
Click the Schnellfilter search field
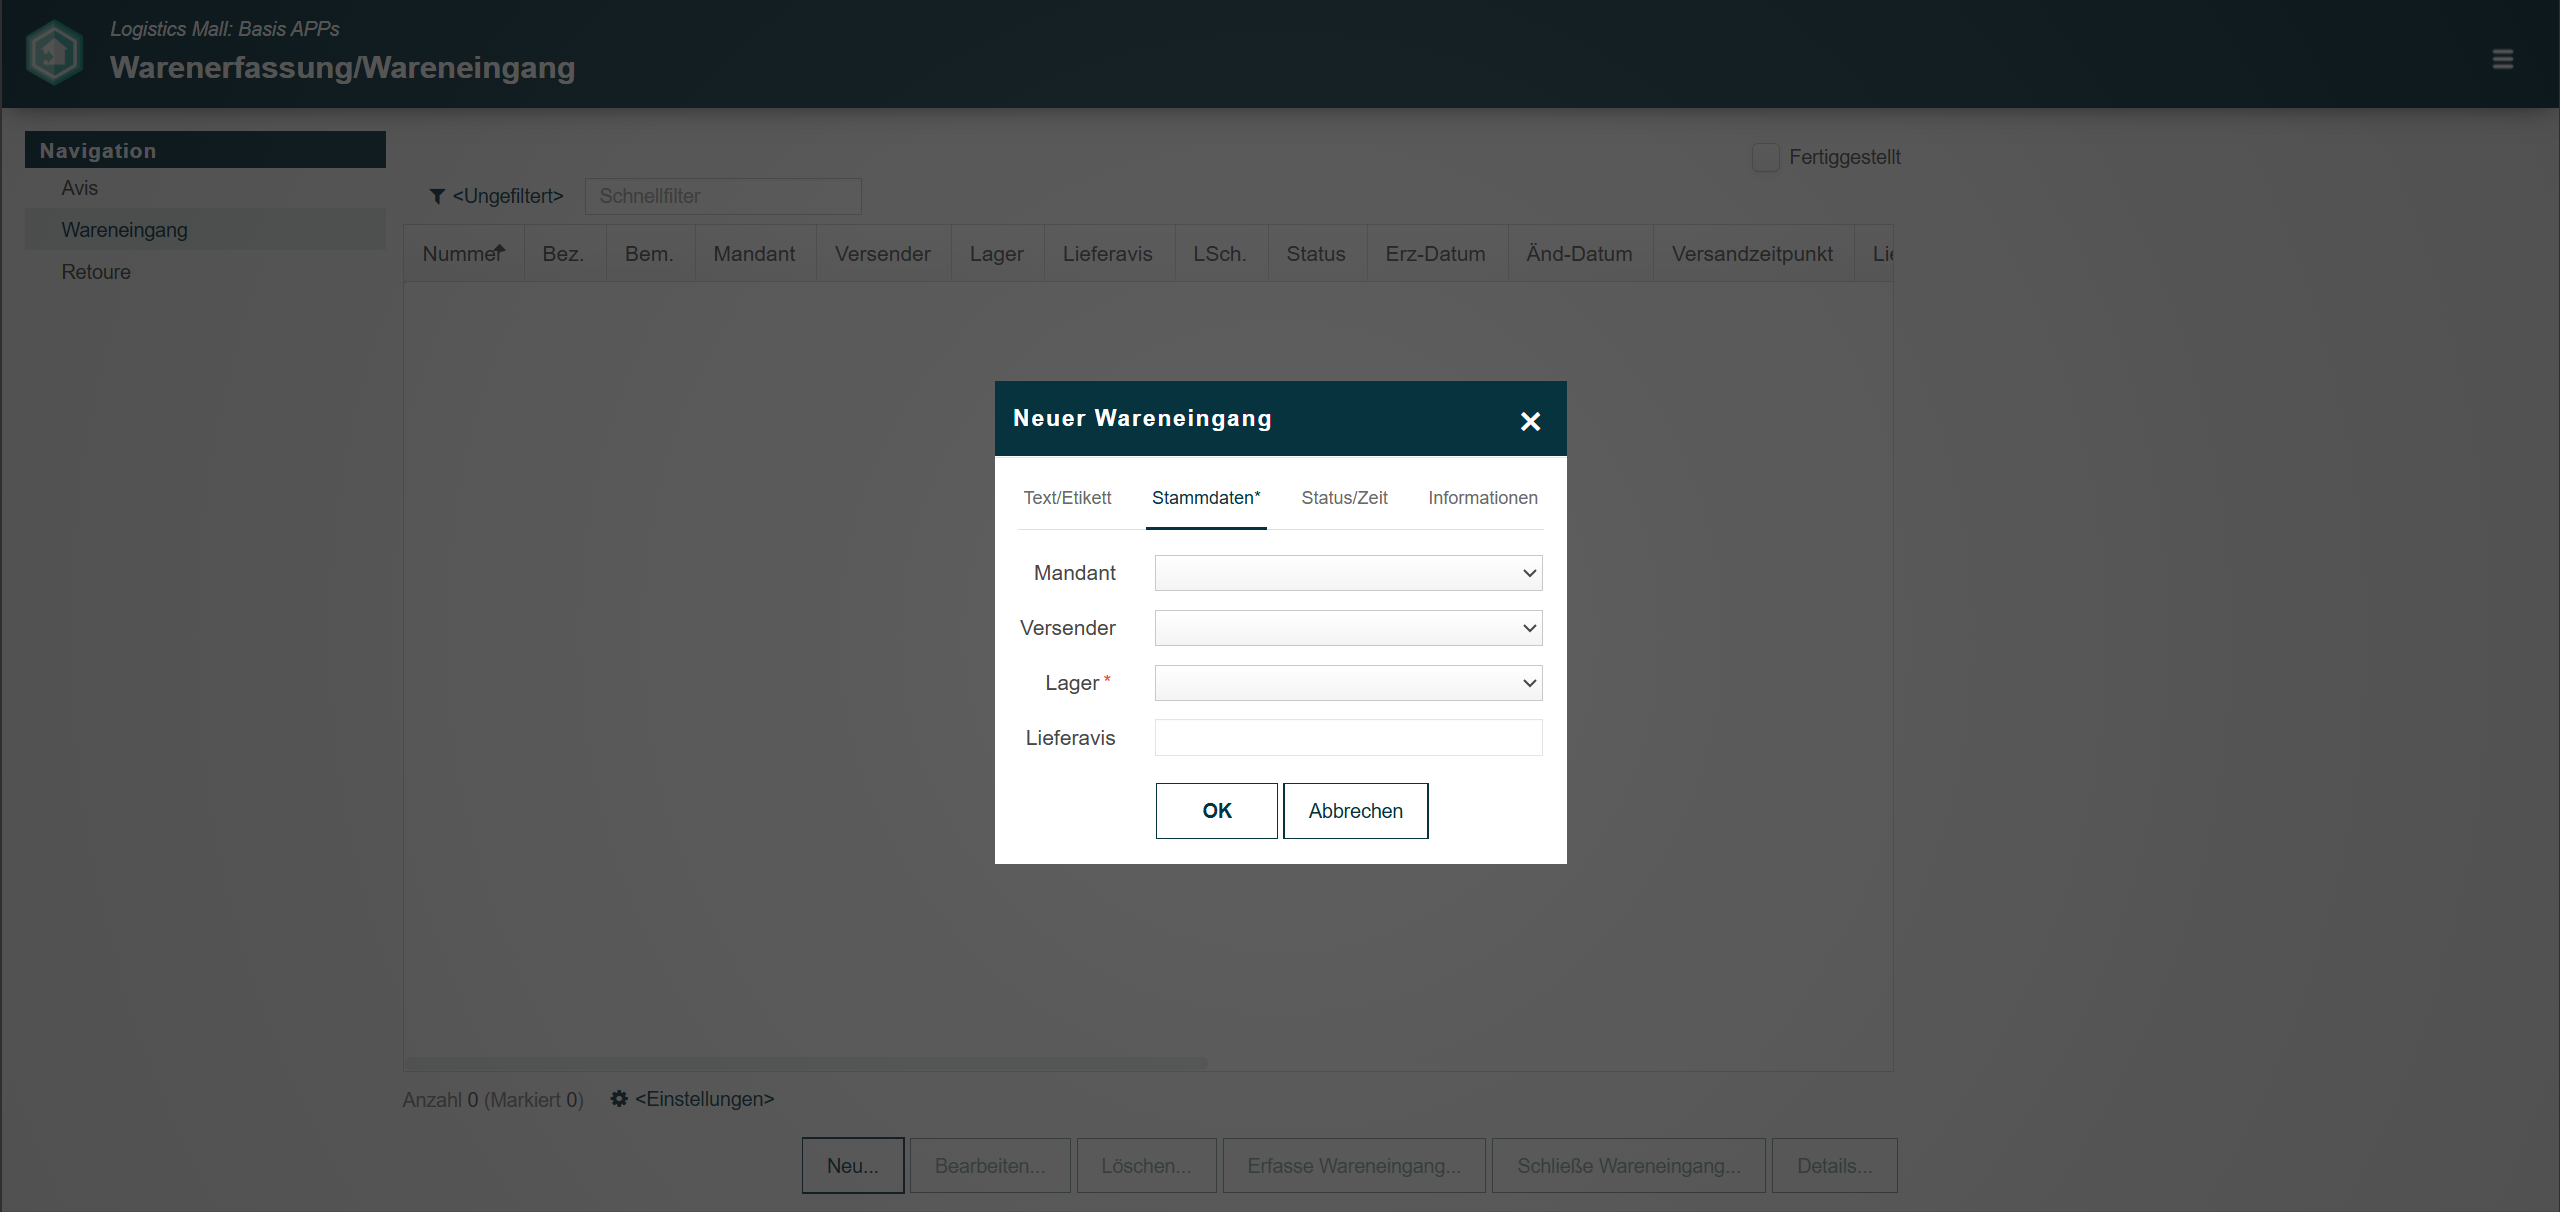[722, 197]
